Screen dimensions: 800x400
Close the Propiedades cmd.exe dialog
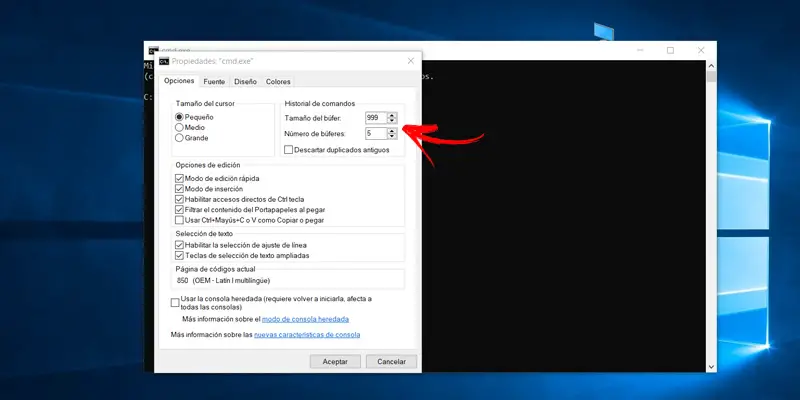pos(411,61)
